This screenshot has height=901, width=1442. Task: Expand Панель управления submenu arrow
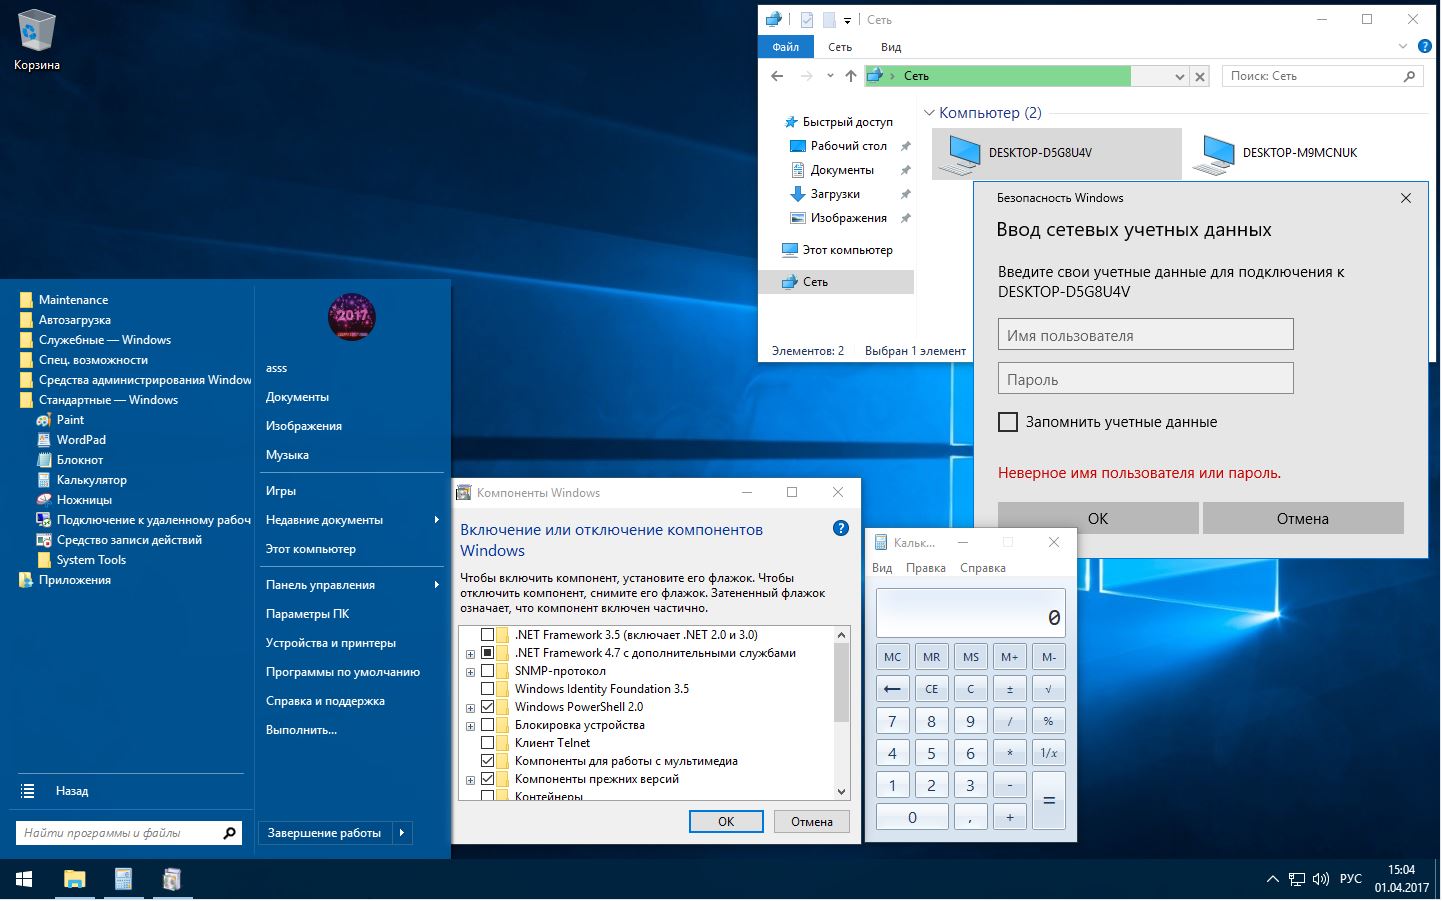[437, 585]
